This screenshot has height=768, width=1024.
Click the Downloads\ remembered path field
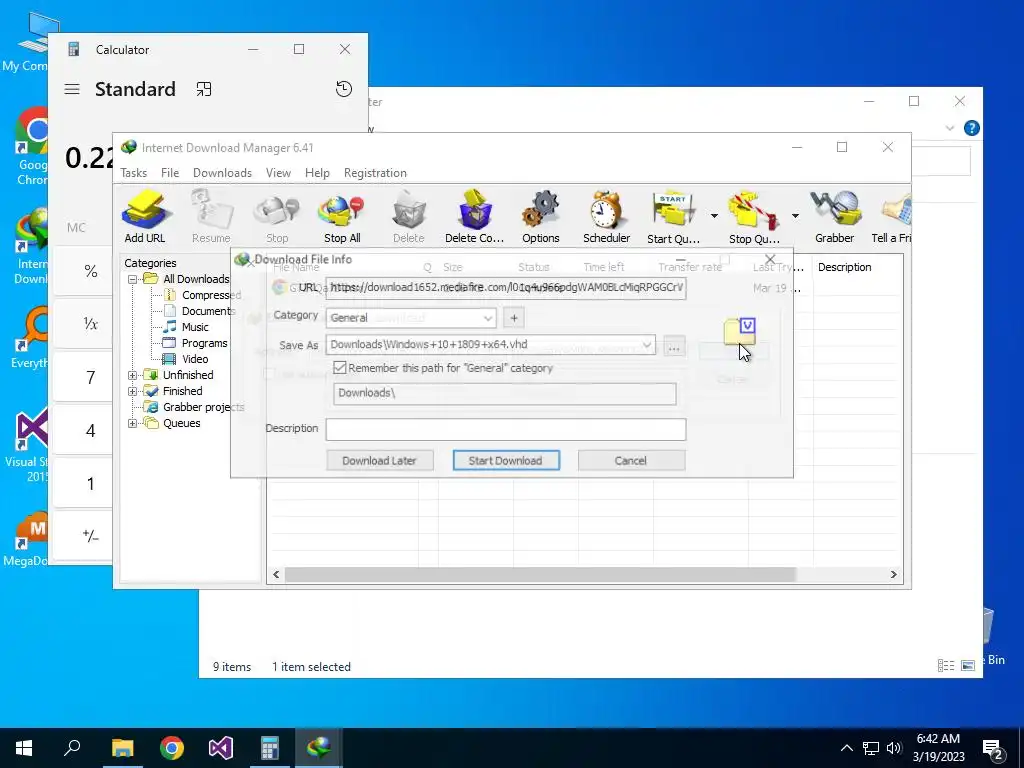(x=505, y=393)
